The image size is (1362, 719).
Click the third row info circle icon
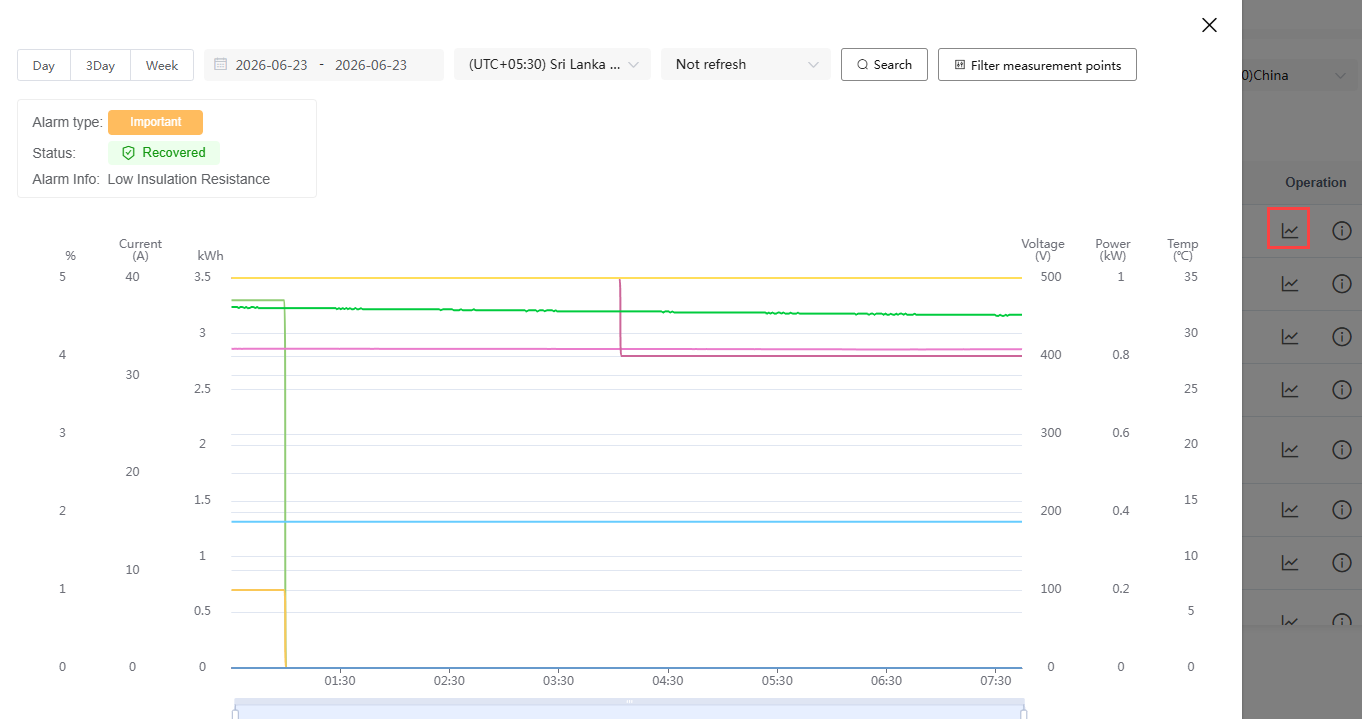pos(1342,337)
